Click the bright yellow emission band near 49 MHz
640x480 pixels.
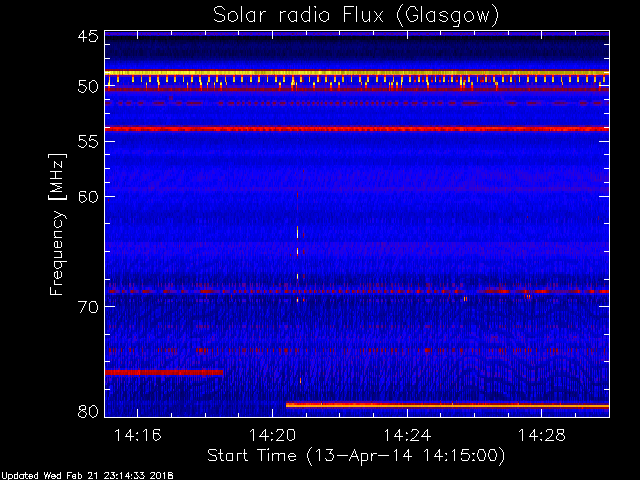tap(357, 73)
